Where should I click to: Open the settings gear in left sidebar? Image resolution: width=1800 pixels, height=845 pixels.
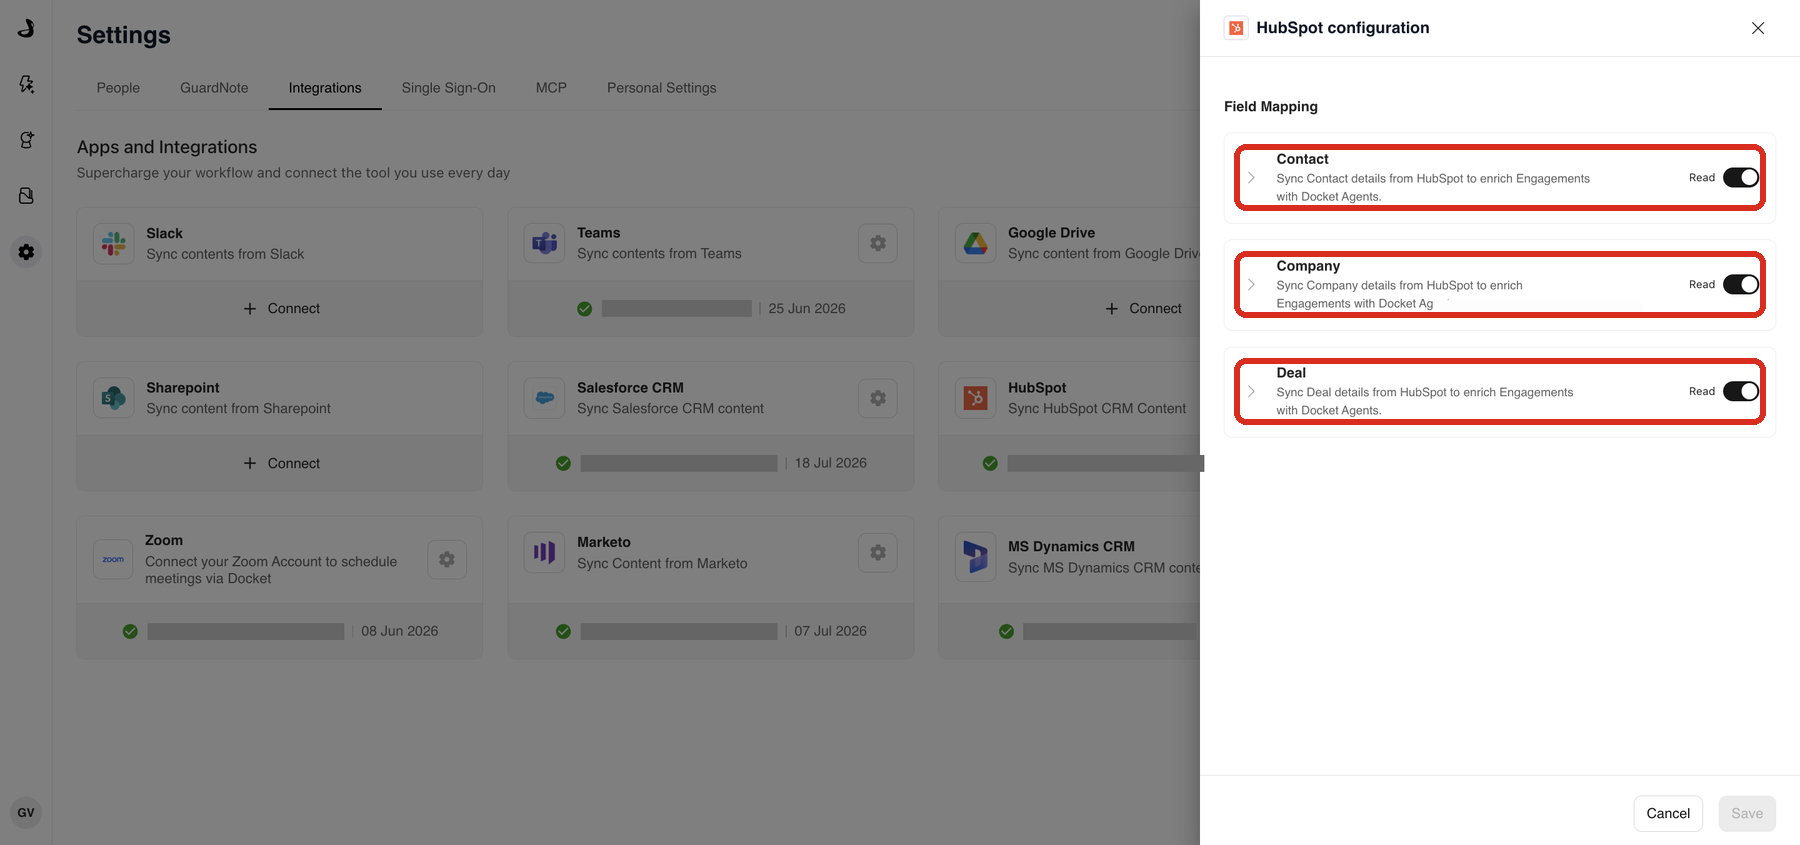pos(26,252)
